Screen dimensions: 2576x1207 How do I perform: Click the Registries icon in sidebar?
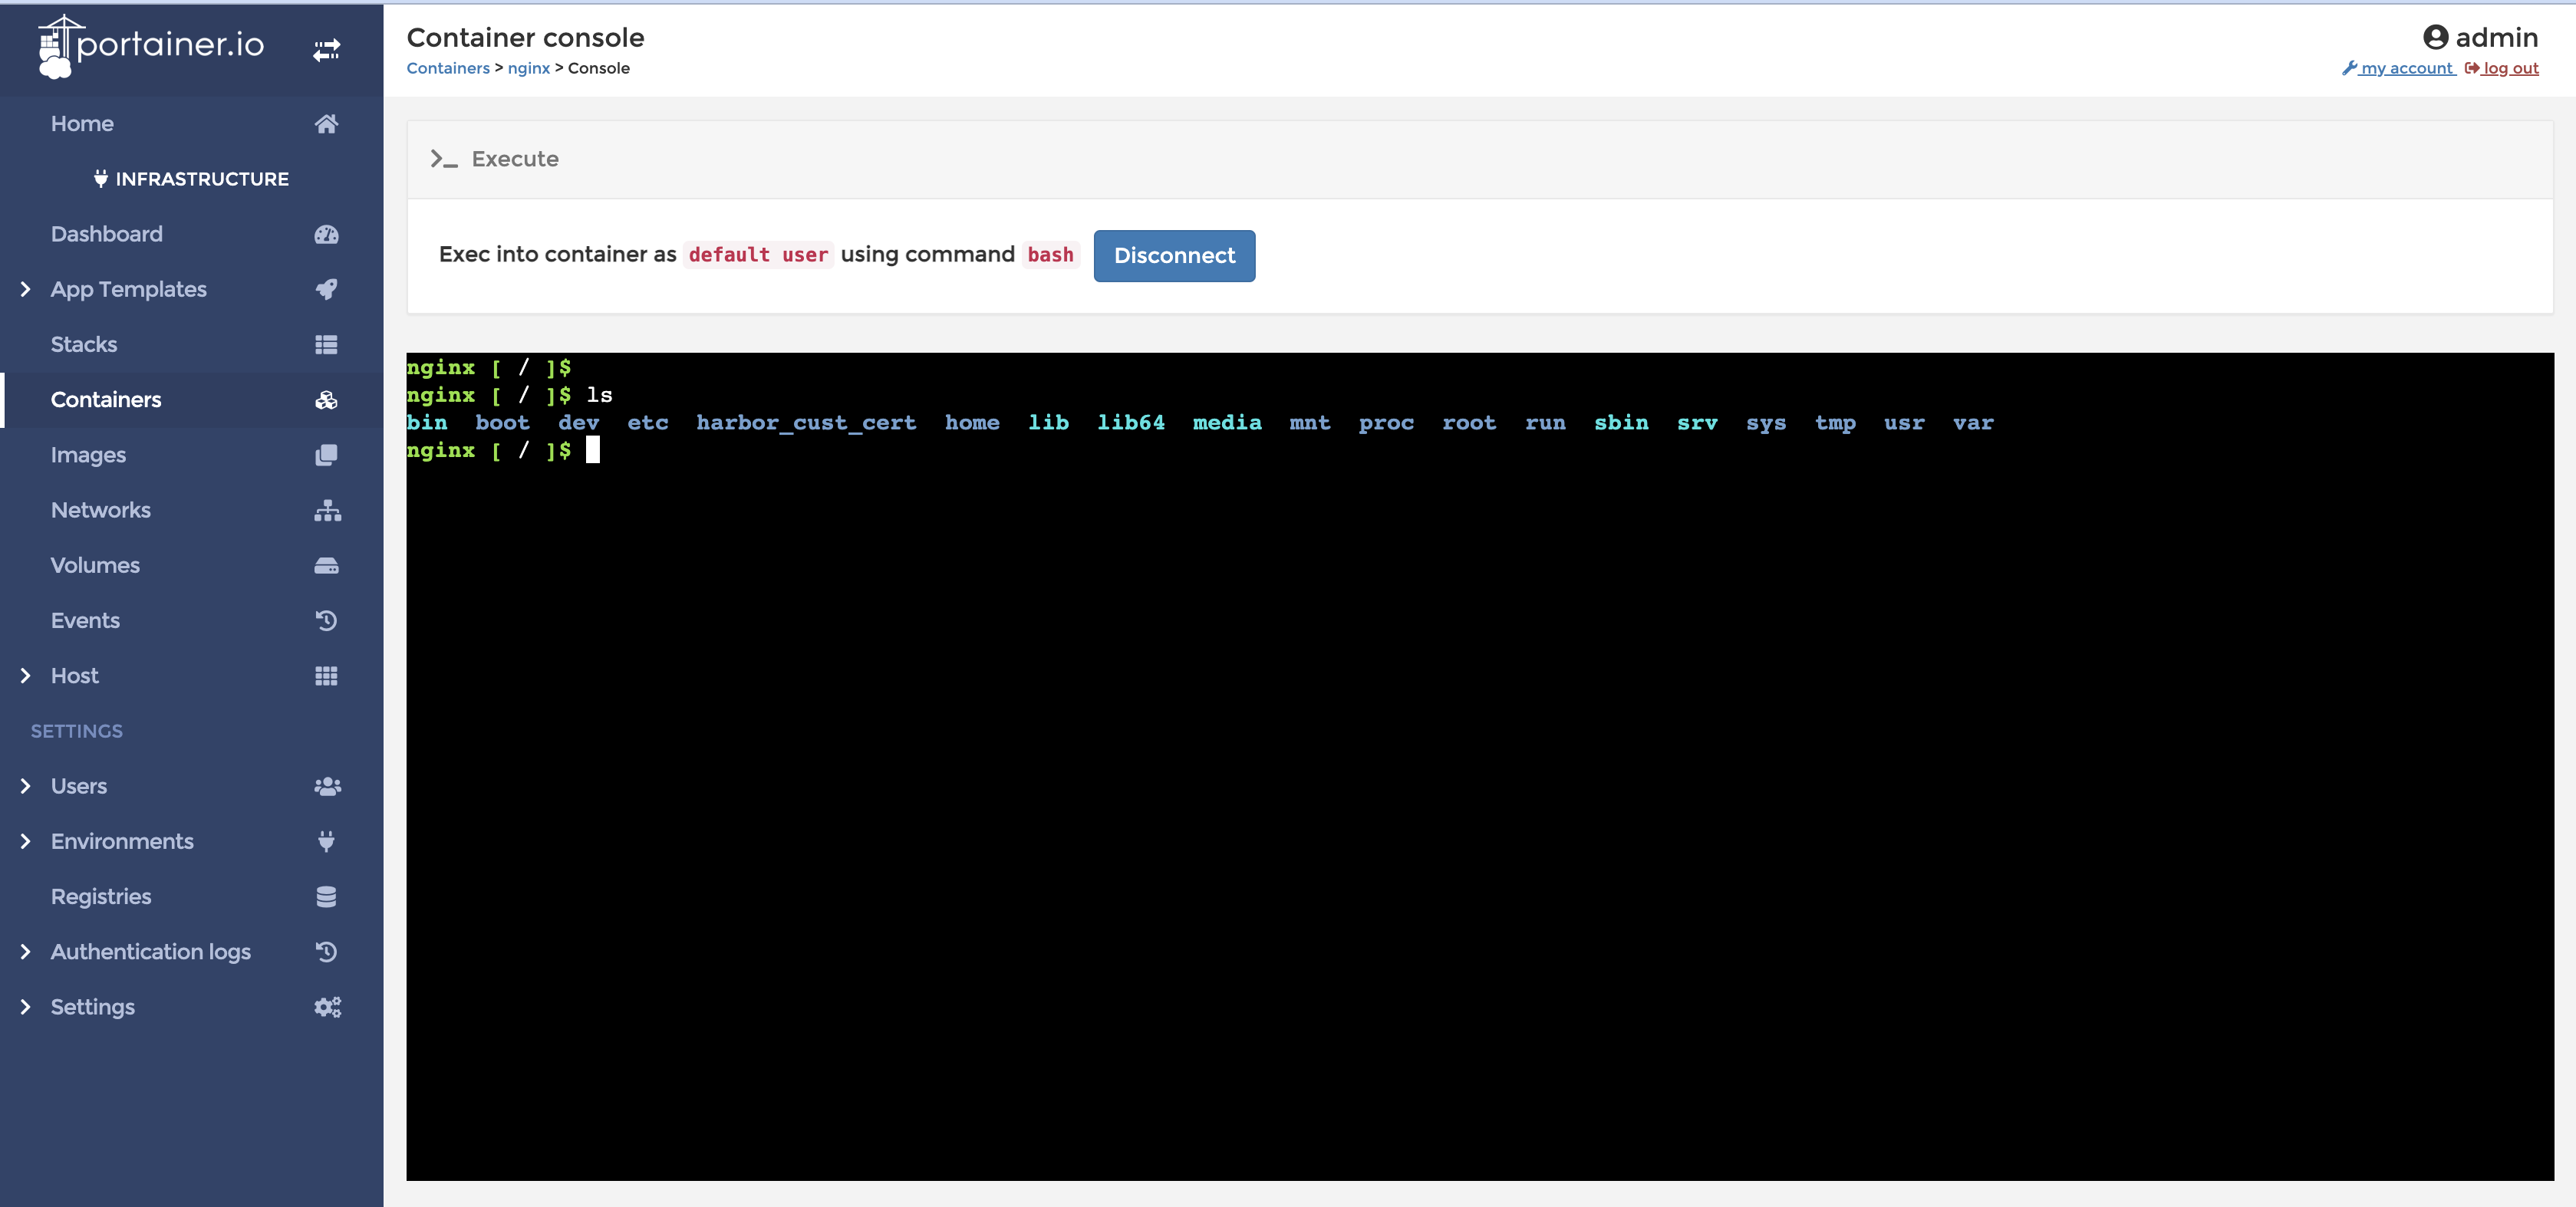pyautogui.click(x=327, y=896)
